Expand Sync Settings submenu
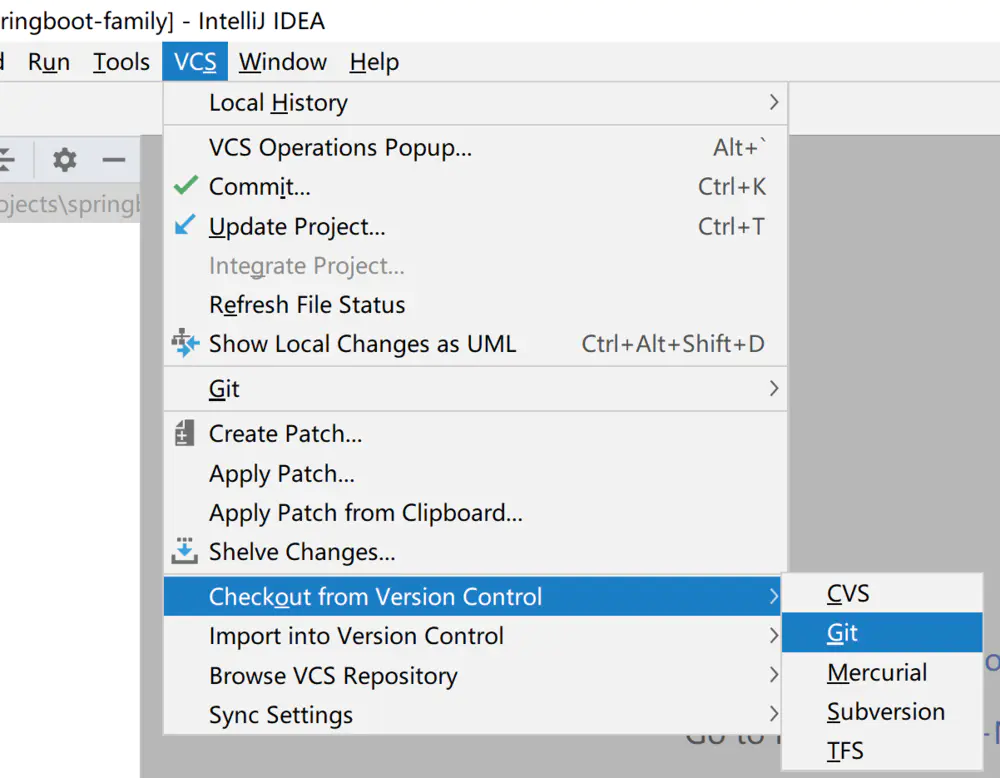The width and height of the screenshot is (1000, 778). [x=473, y=714]
